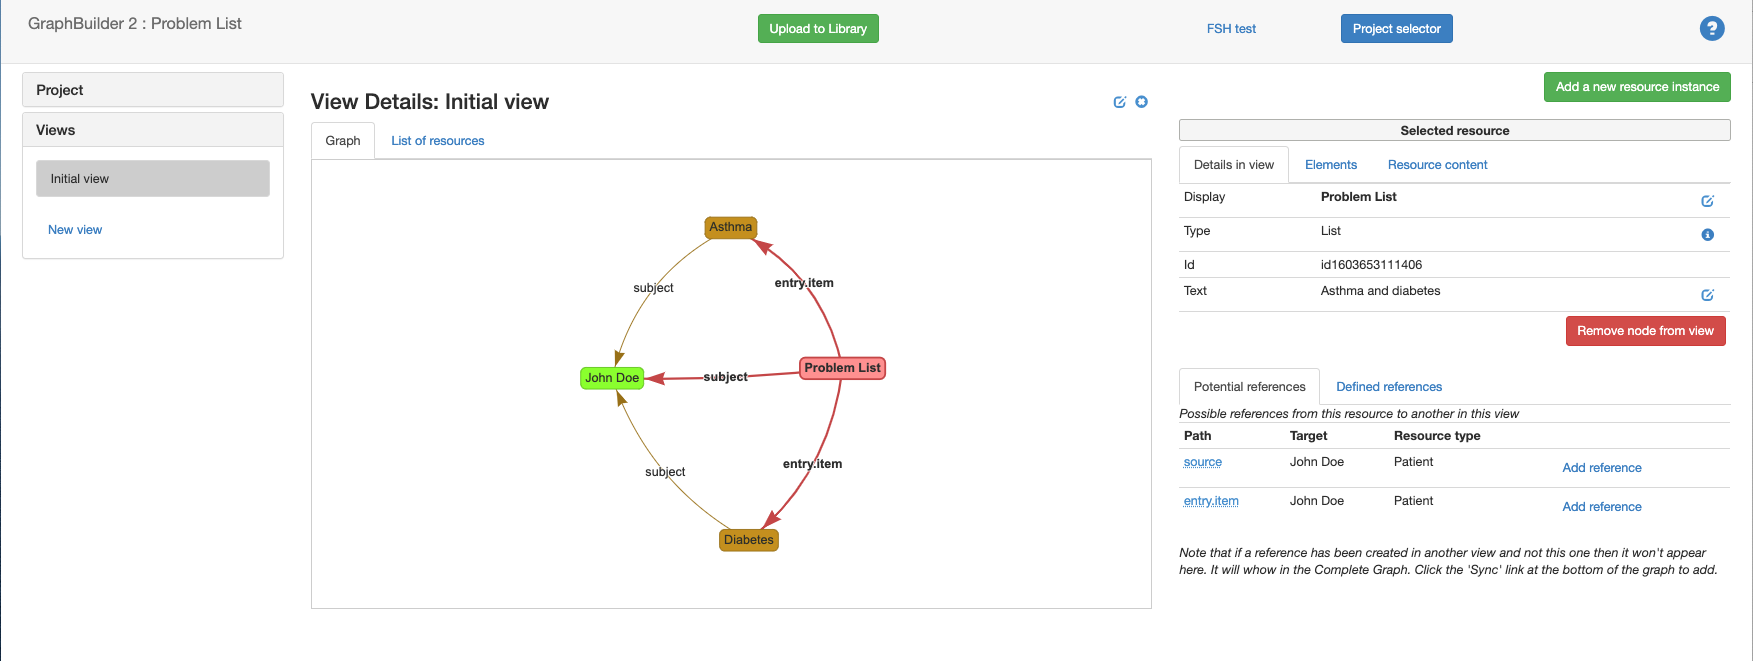
Task: Expand the Project panel header
Action: (x=153, y=90)
